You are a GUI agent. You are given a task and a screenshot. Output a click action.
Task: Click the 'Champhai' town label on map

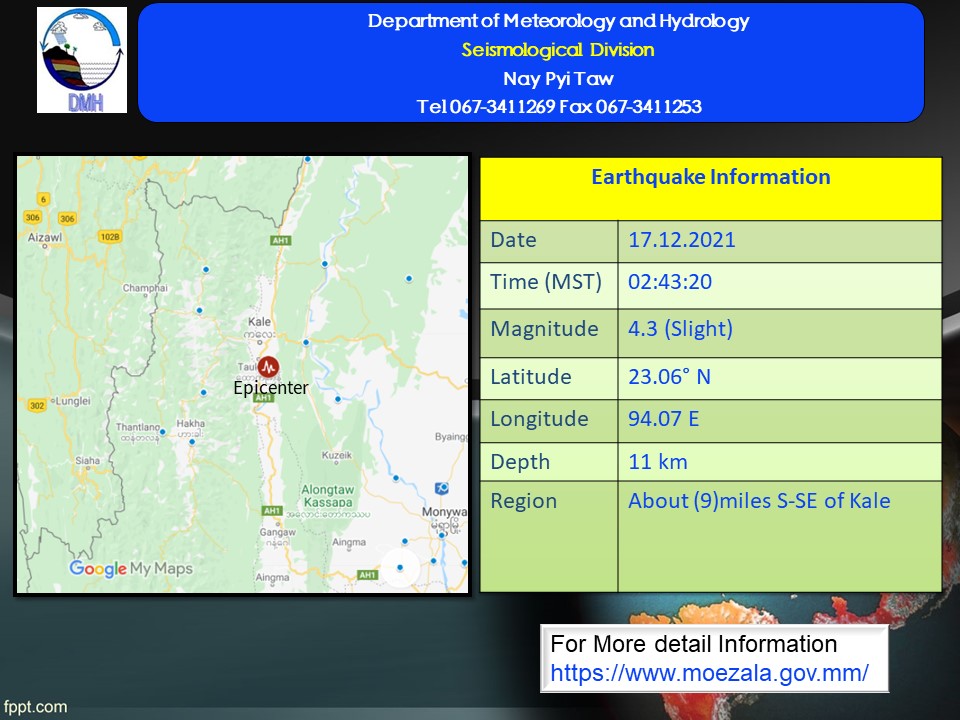coord(145,288)
